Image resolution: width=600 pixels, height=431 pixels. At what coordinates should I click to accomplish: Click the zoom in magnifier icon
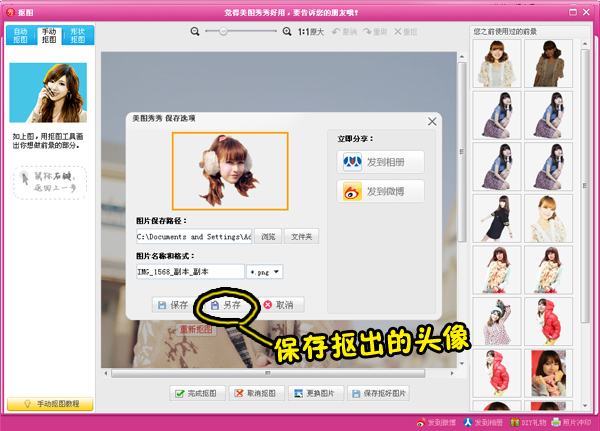click(x=286, y=32)
